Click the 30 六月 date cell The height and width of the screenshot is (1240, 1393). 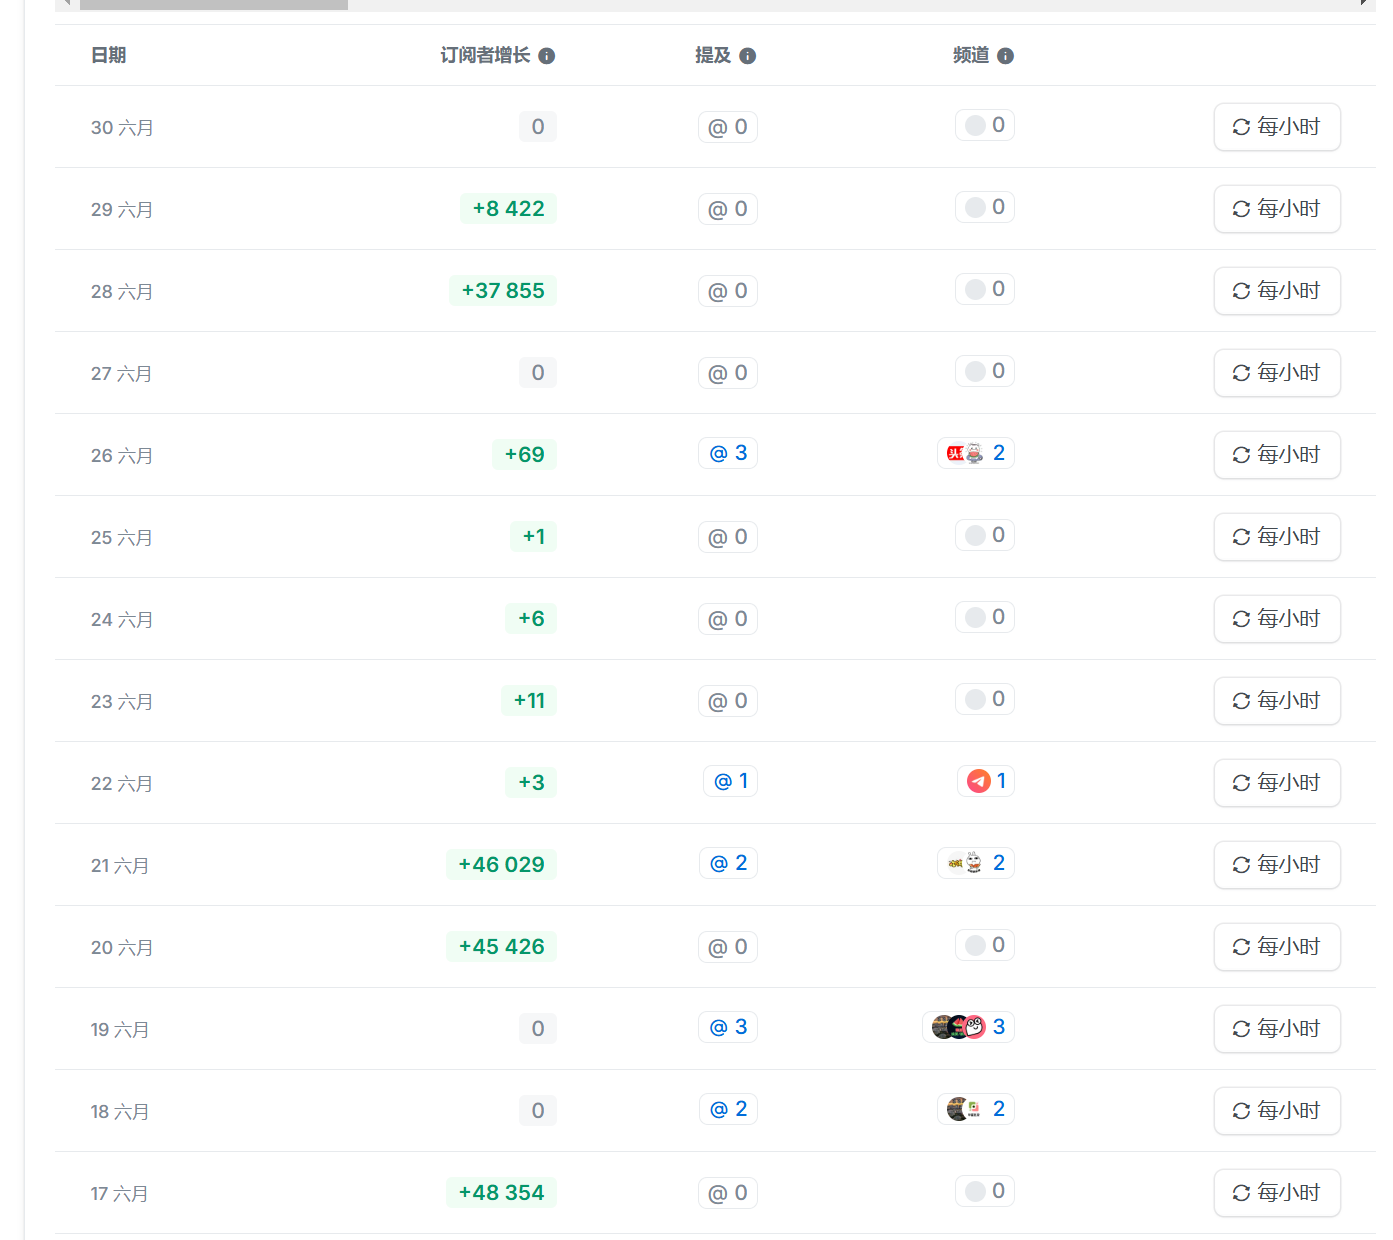(x=122, y=128)
